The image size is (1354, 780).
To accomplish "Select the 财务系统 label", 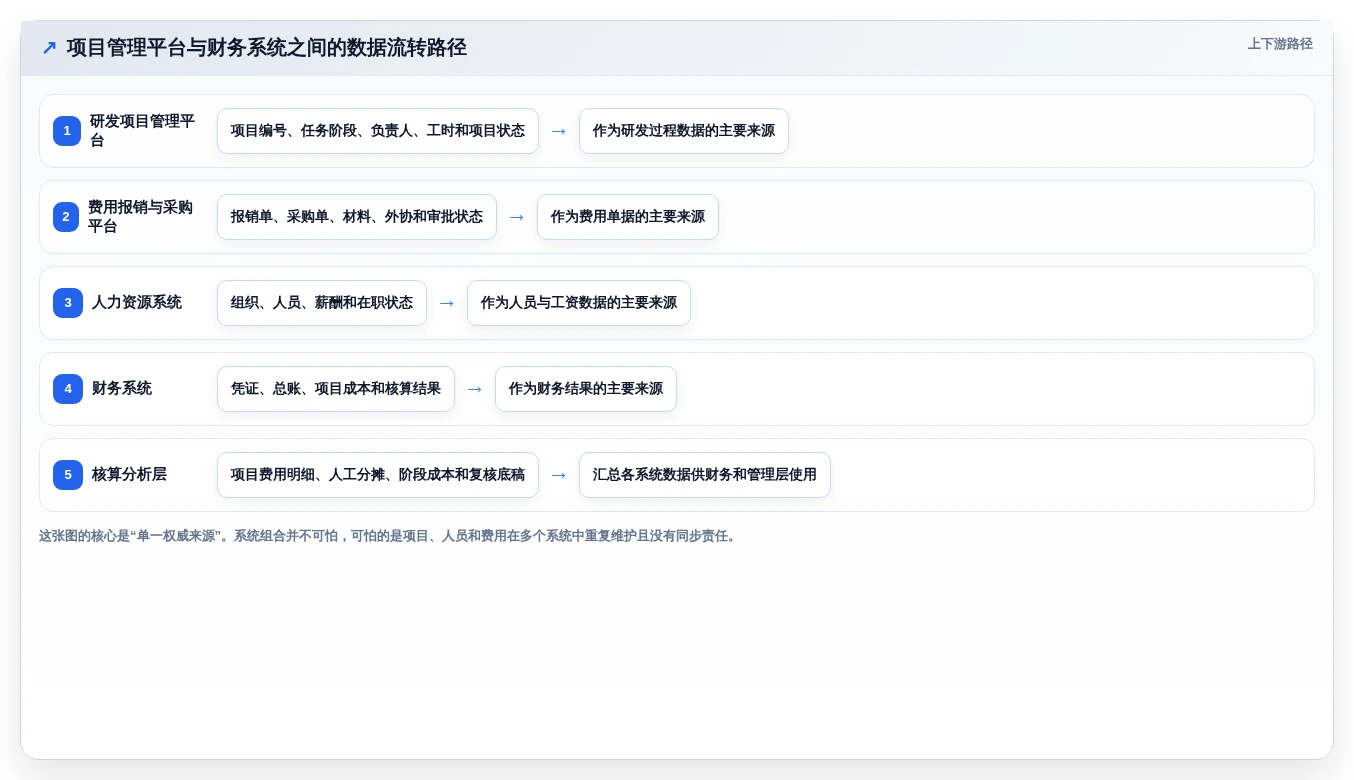I will (122, 389).
